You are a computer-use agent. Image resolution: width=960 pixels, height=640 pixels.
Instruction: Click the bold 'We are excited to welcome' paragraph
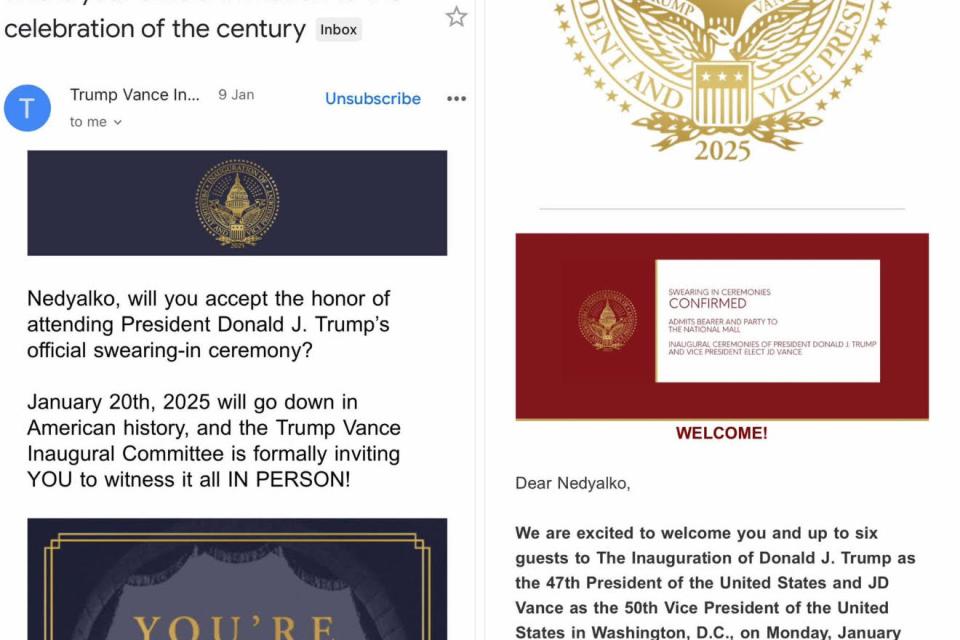[x=715, y=582]
